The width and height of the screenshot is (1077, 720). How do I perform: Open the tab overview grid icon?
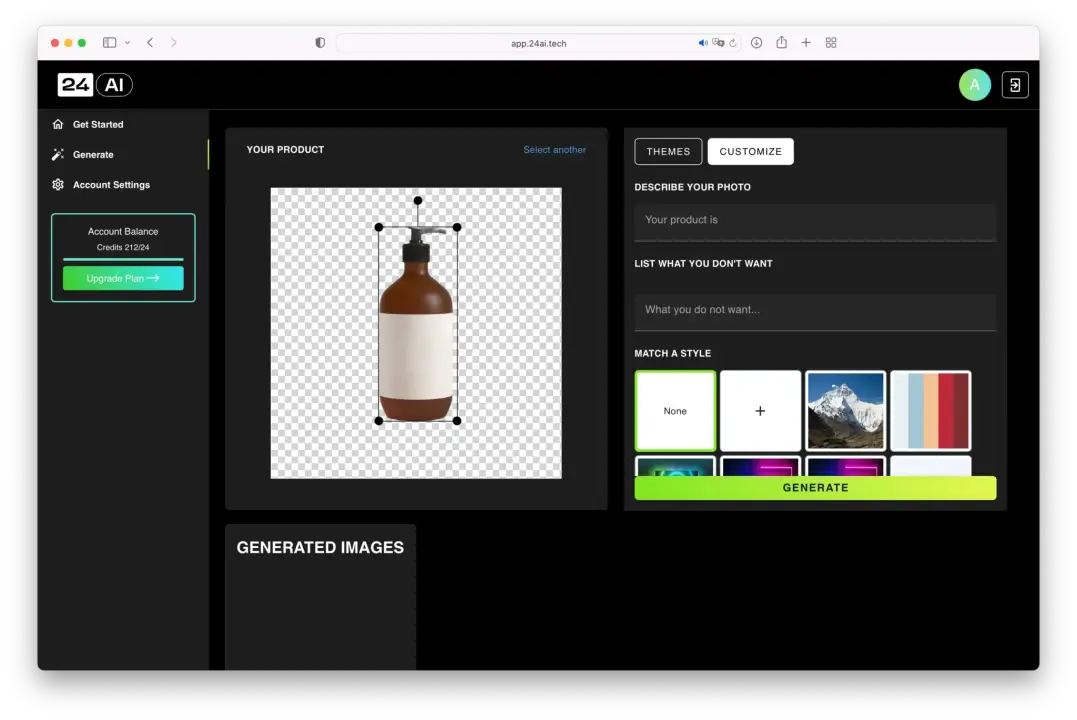[x=831, y=43]
